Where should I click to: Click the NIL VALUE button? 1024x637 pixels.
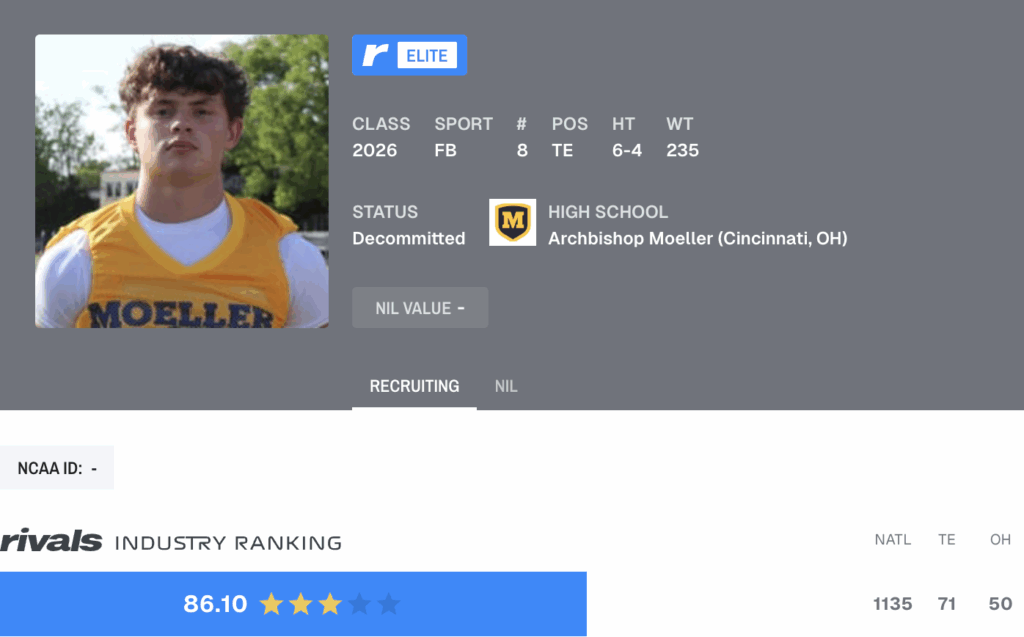420,308
